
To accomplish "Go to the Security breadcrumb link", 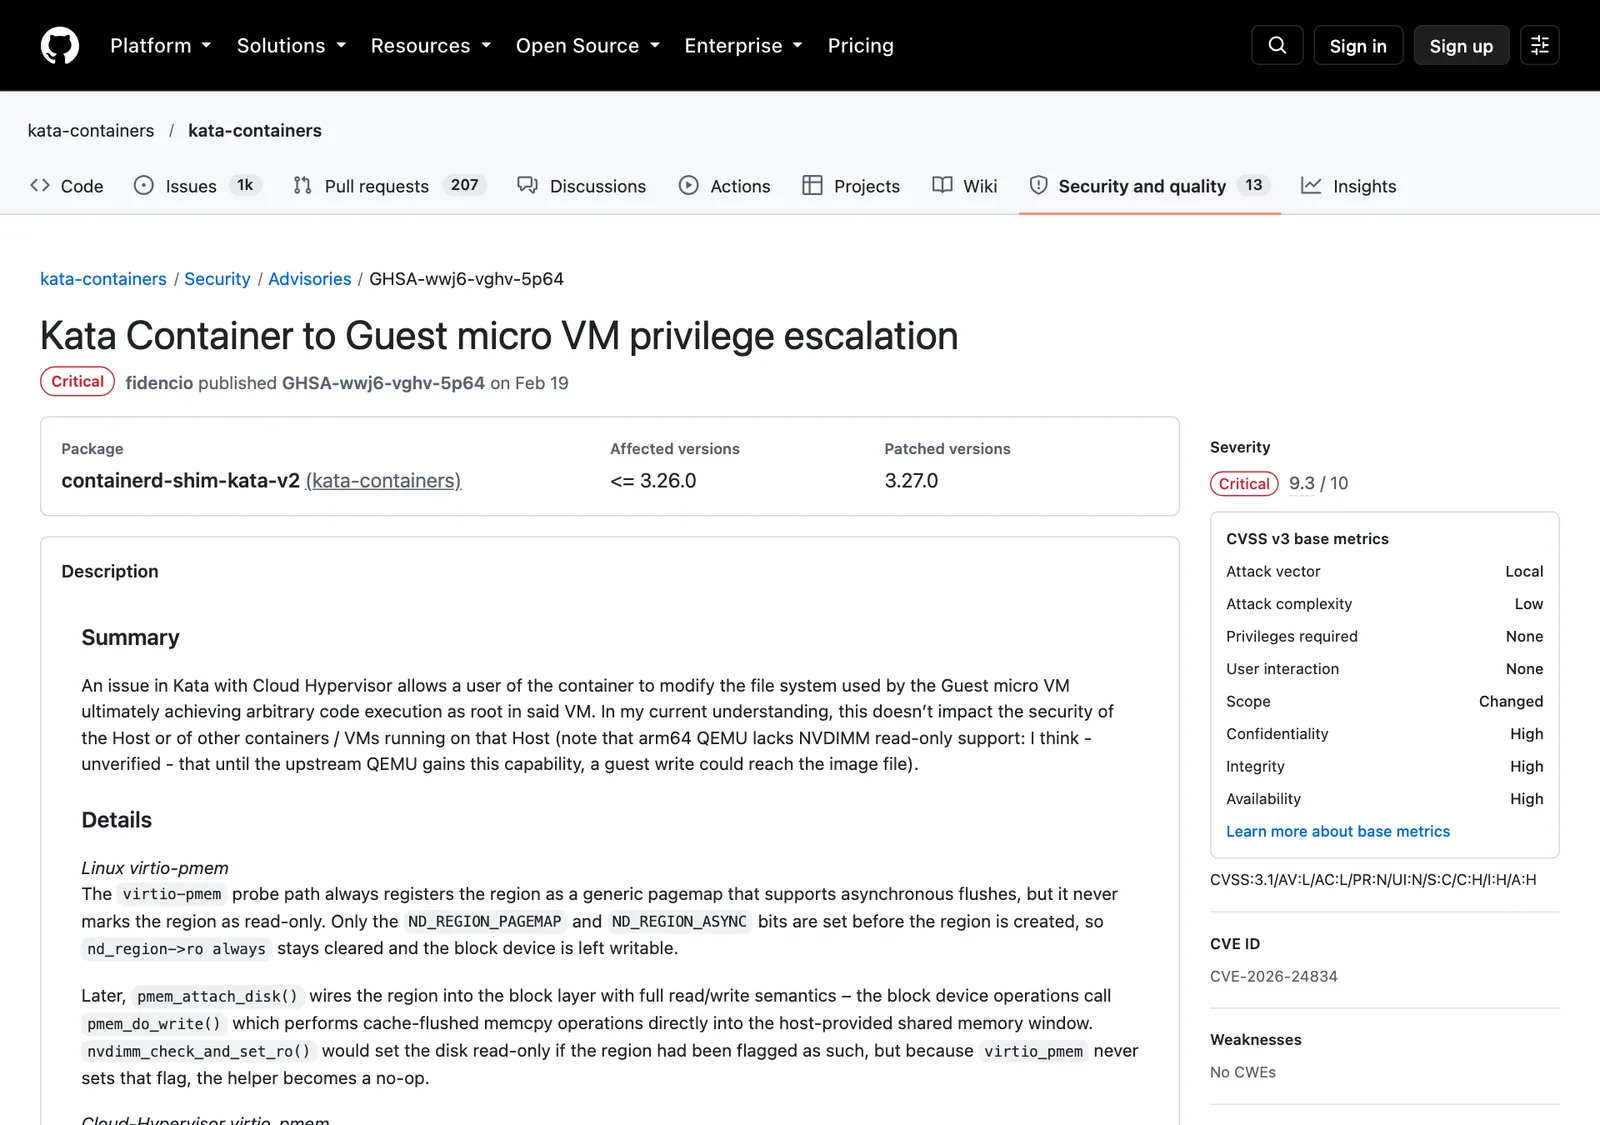I will pyautogui.click(x=217, y=279).
